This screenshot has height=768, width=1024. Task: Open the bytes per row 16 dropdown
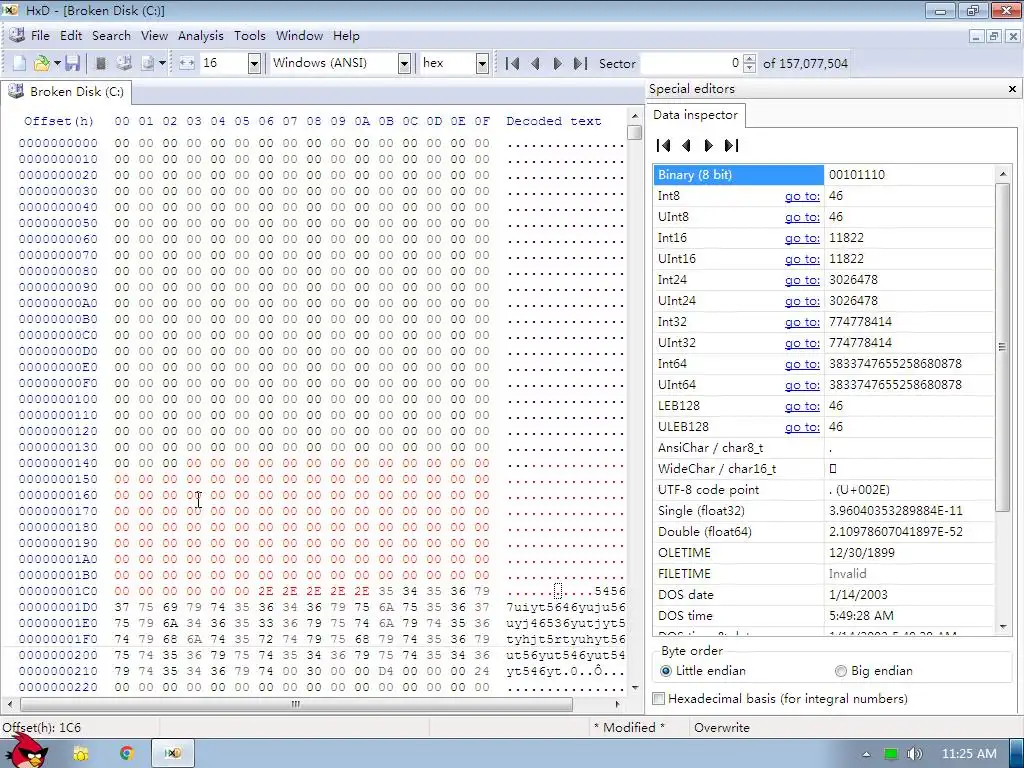pos(254,63)
